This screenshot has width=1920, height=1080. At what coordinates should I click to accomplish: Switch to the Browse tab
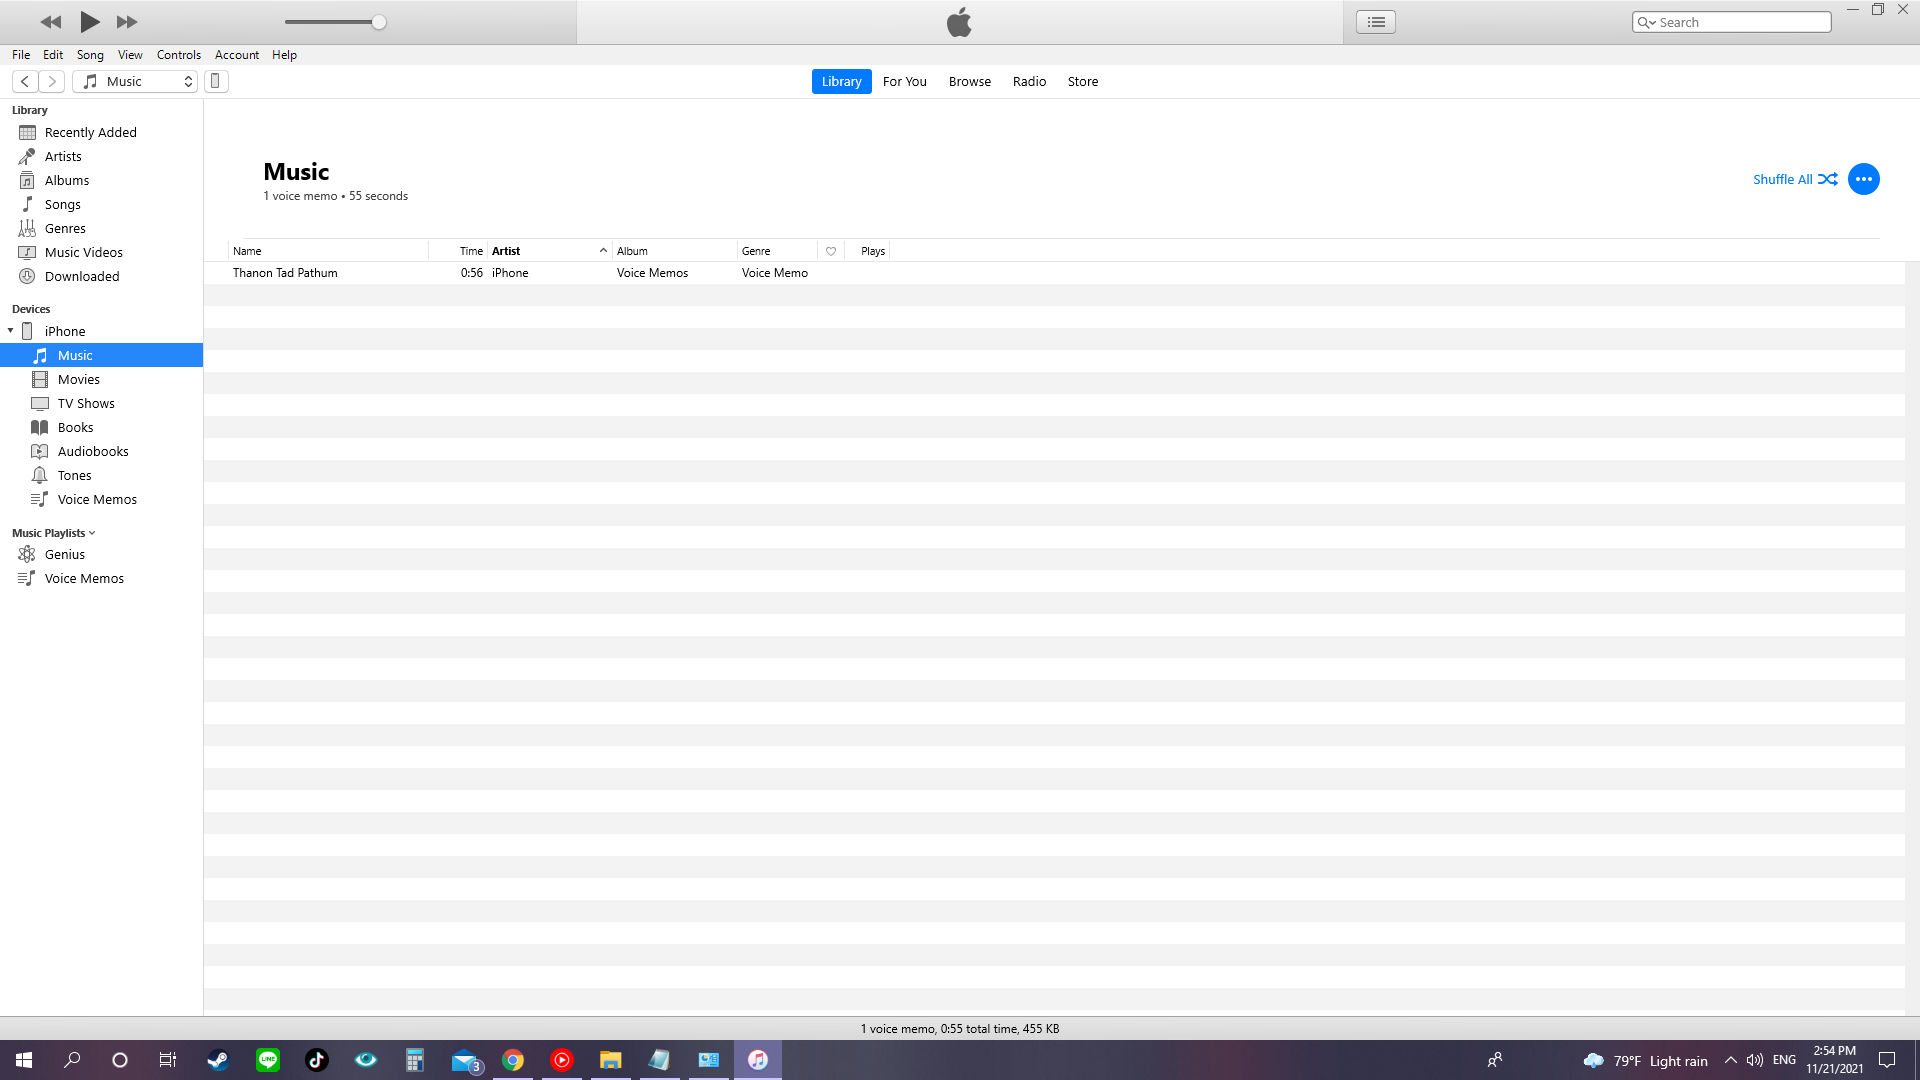click(x=969, y=82)
